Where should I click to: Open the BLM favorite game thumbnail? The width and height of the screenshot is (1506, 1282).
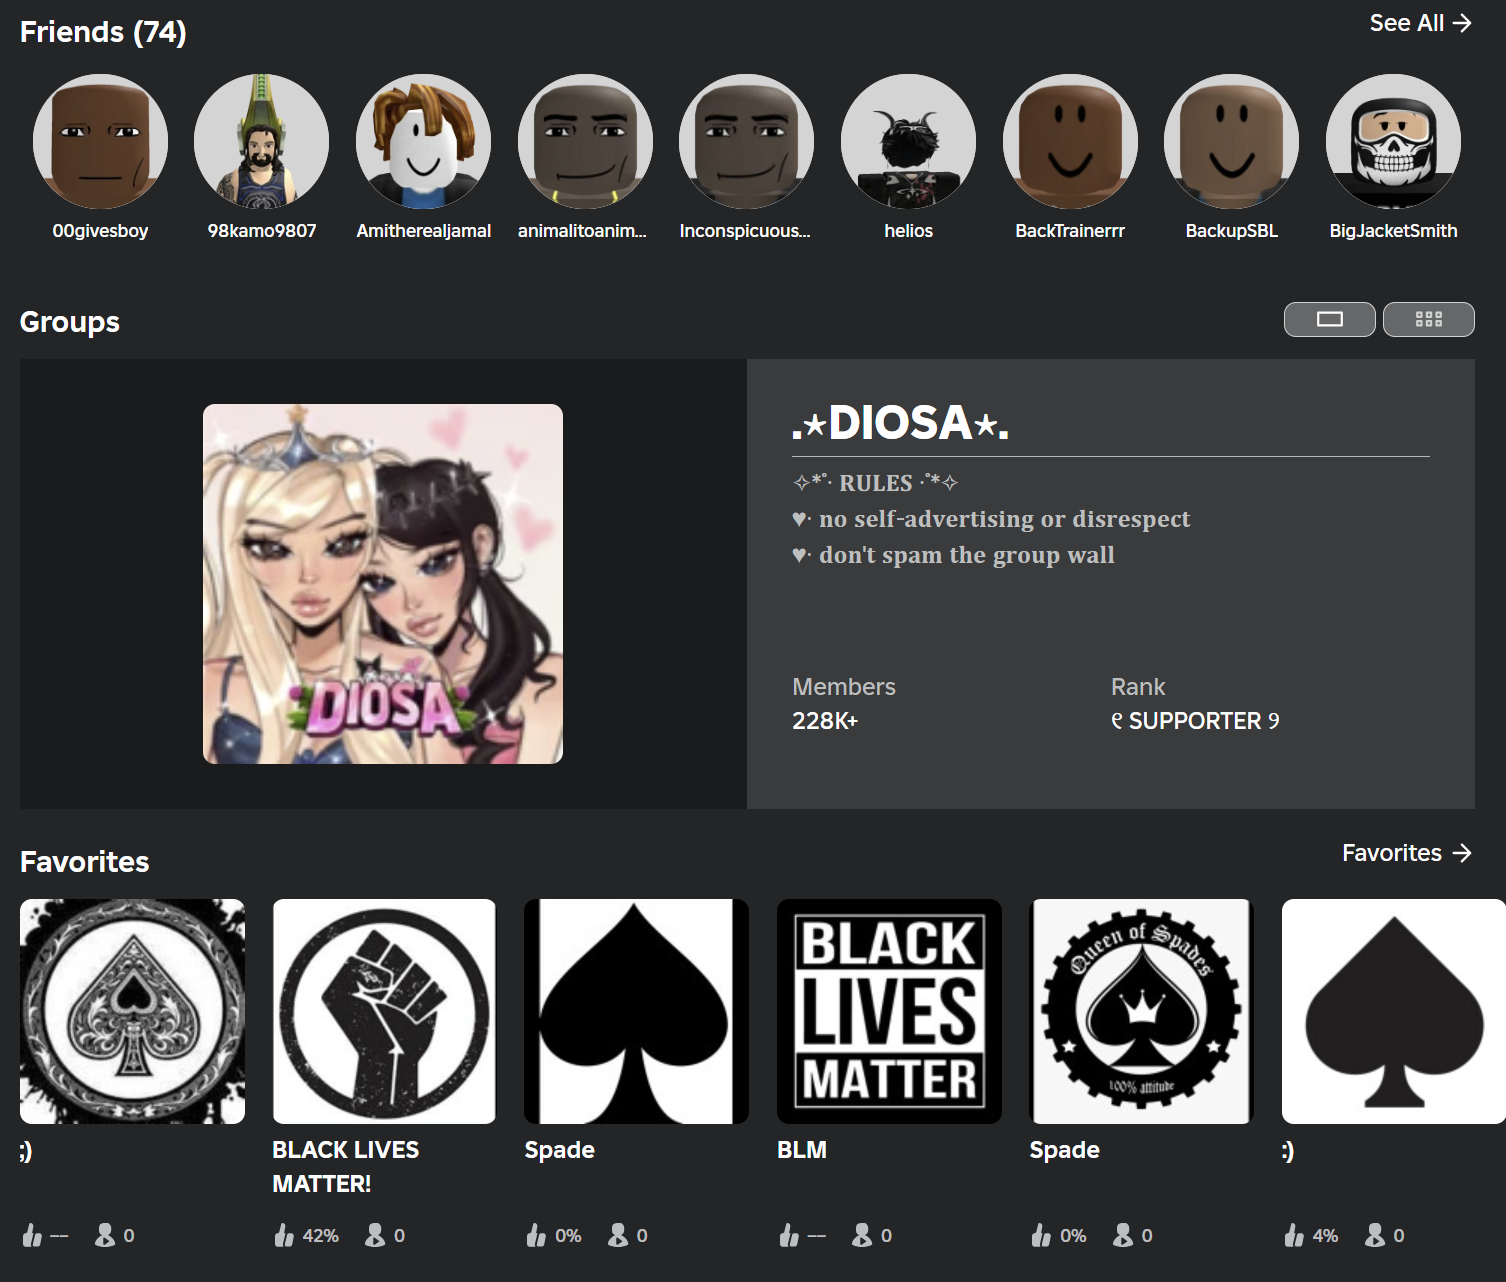889,1011
